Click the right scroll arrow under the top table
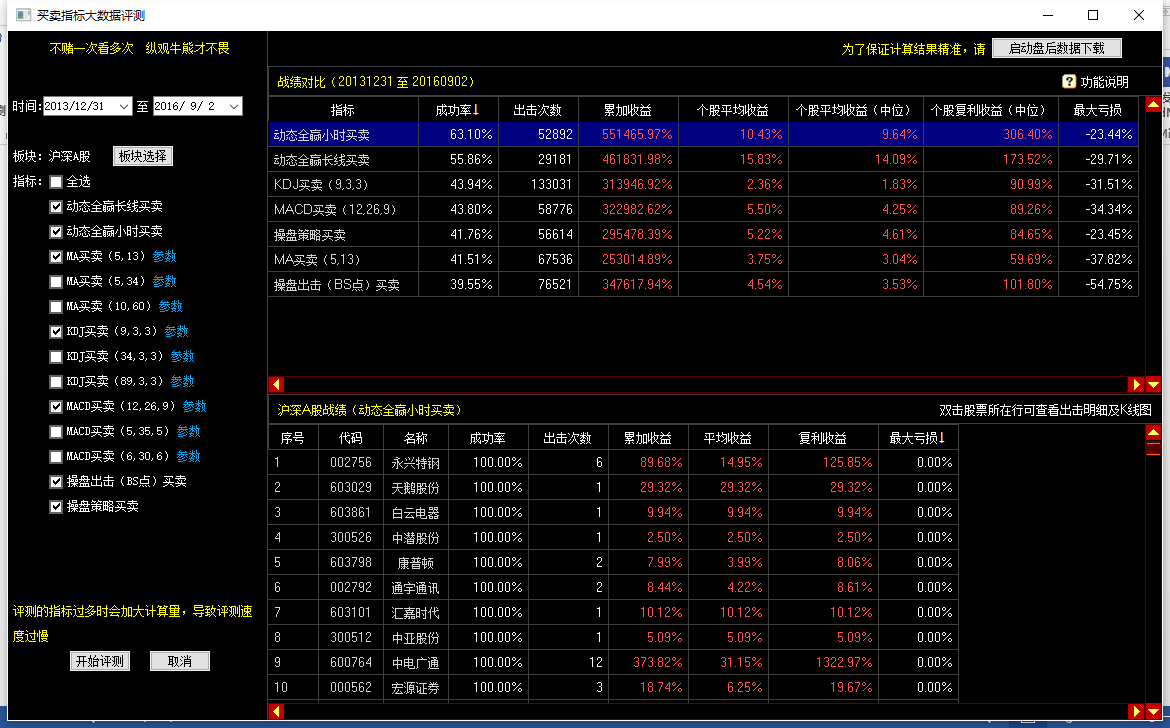1170x728 pixels. (1136, 384)
